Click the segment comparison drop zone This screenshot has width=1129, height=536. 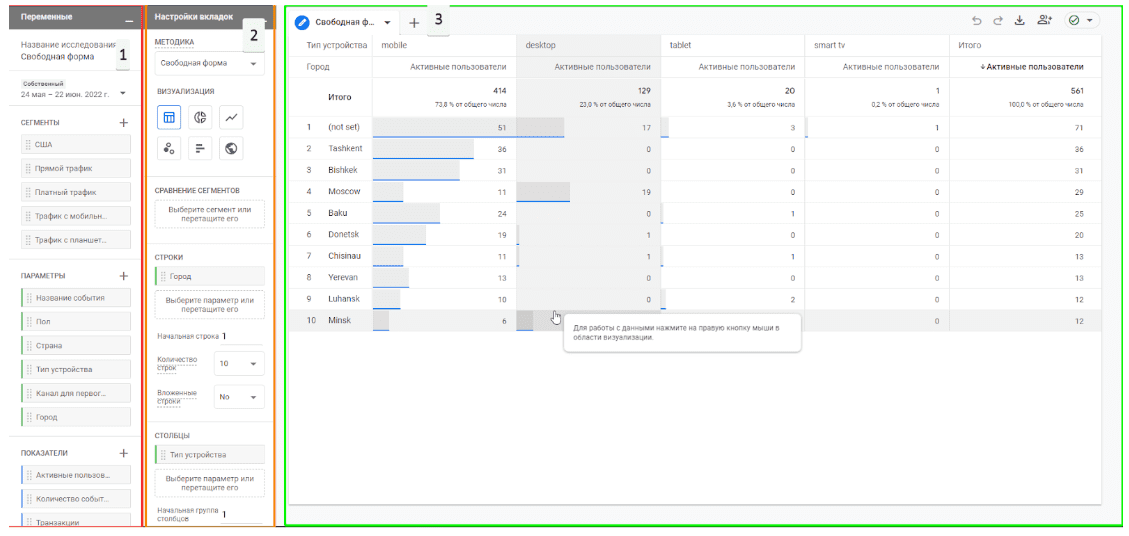[210, 214]
